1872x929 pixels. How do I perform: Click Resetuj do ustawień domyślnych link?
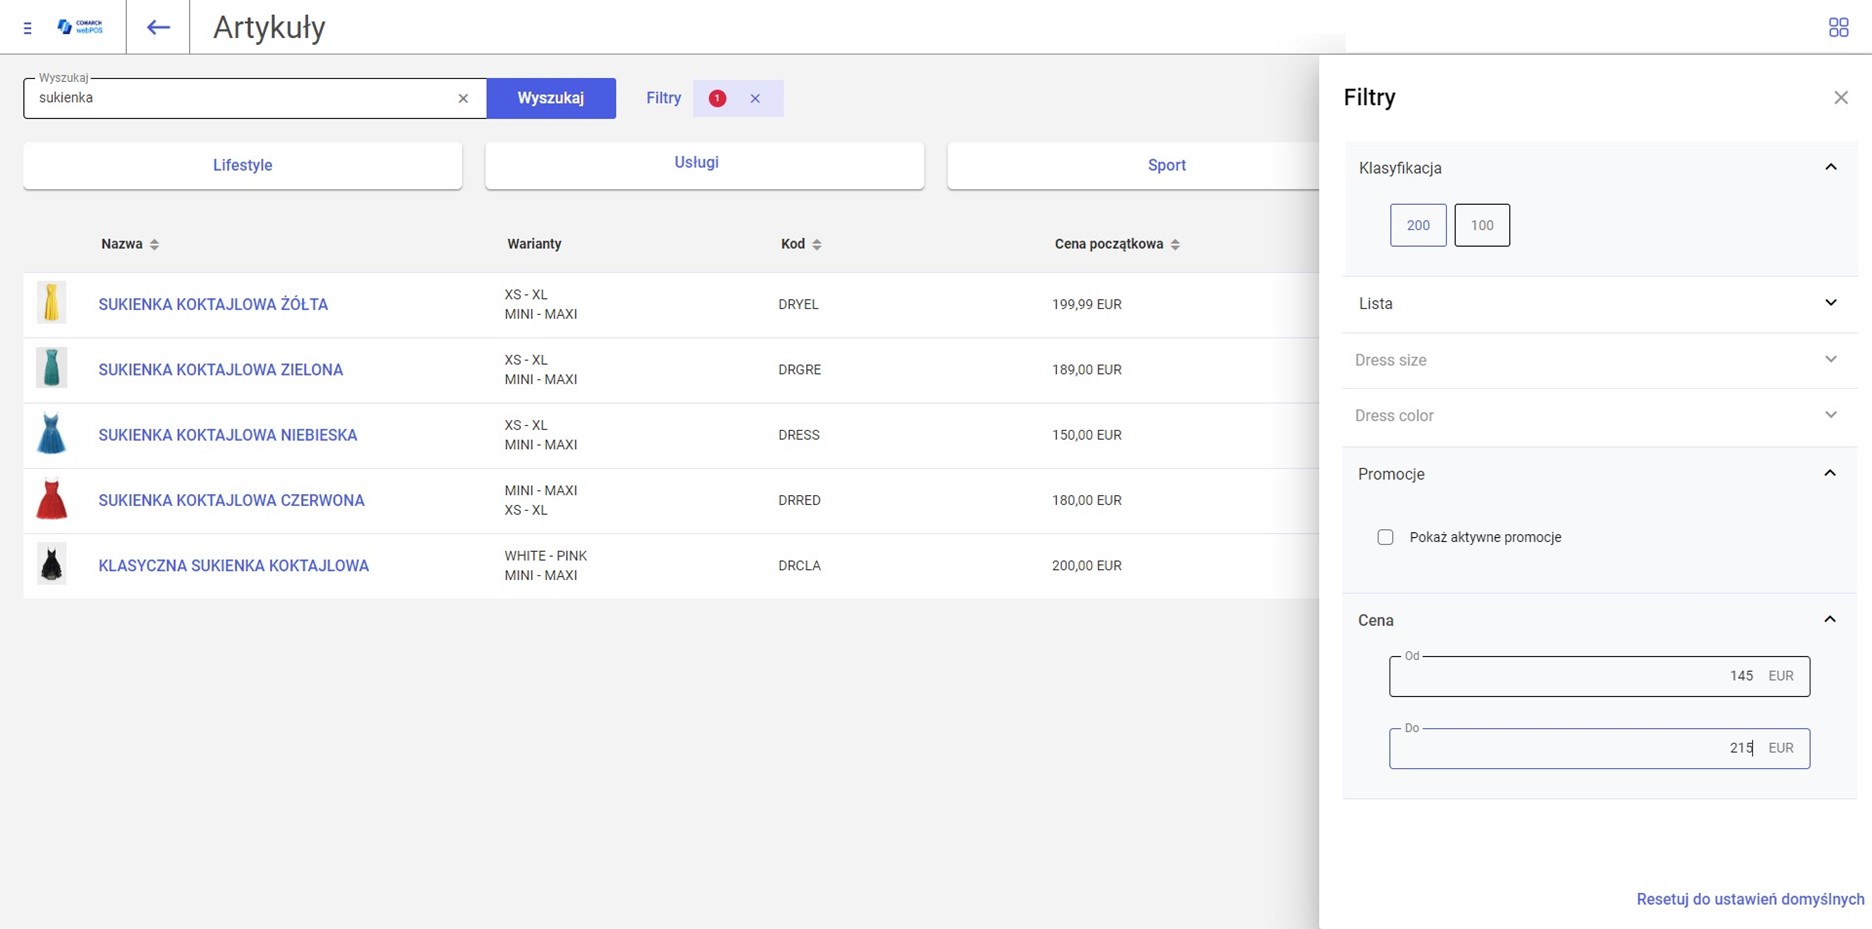point(1749,899)
